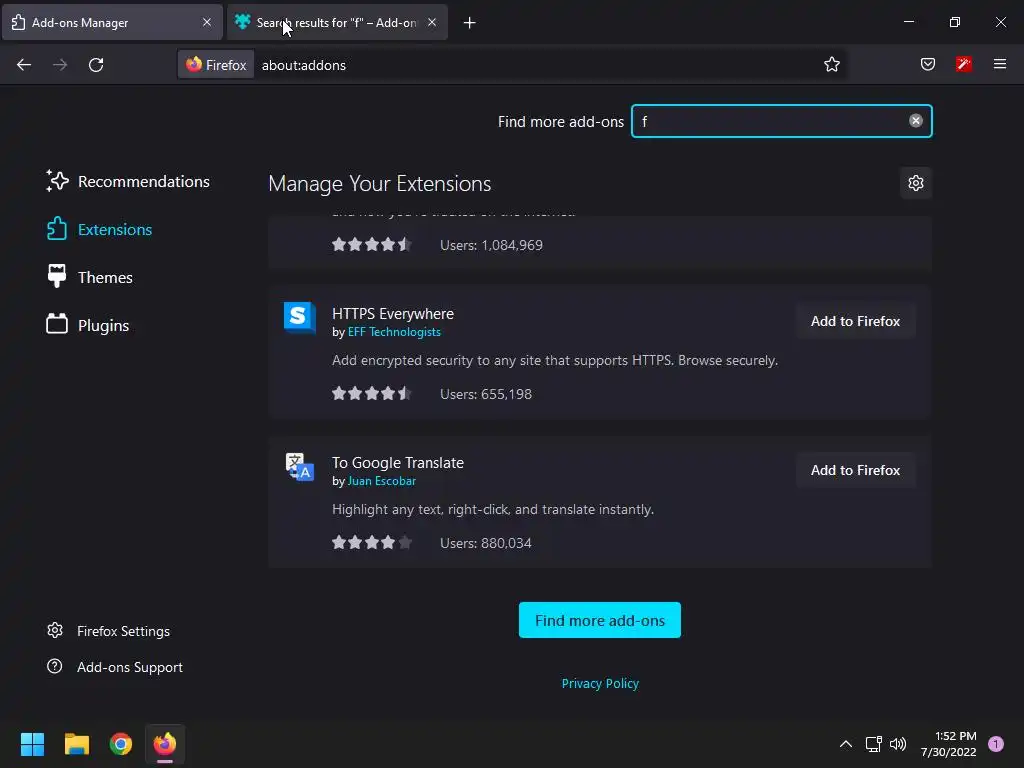Clear the add-on search field
The height and width of the screenshot is (768, 1024).
[x=916, y=121]
